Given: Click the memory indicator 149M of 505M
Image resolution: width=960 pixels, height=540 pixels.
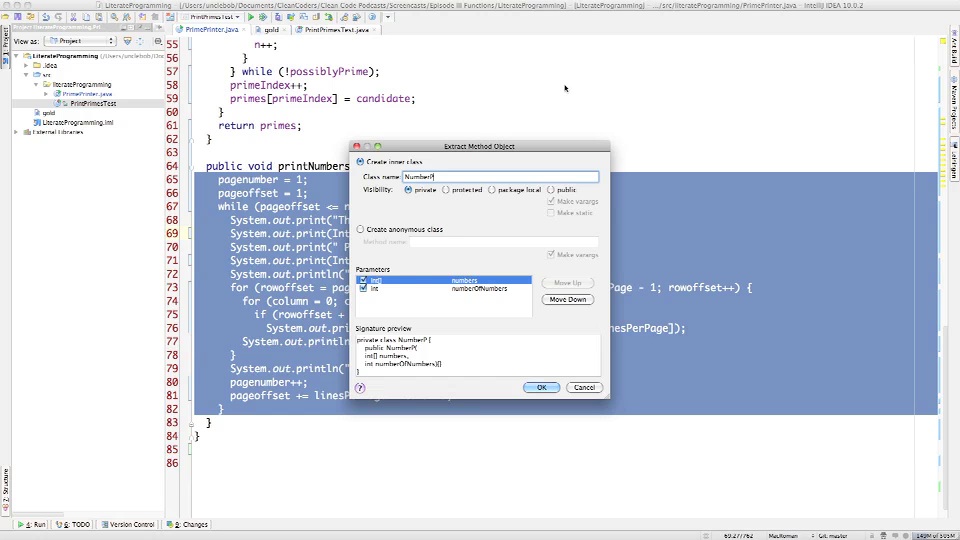Looking at the screenshot, I should coord(935,536).
